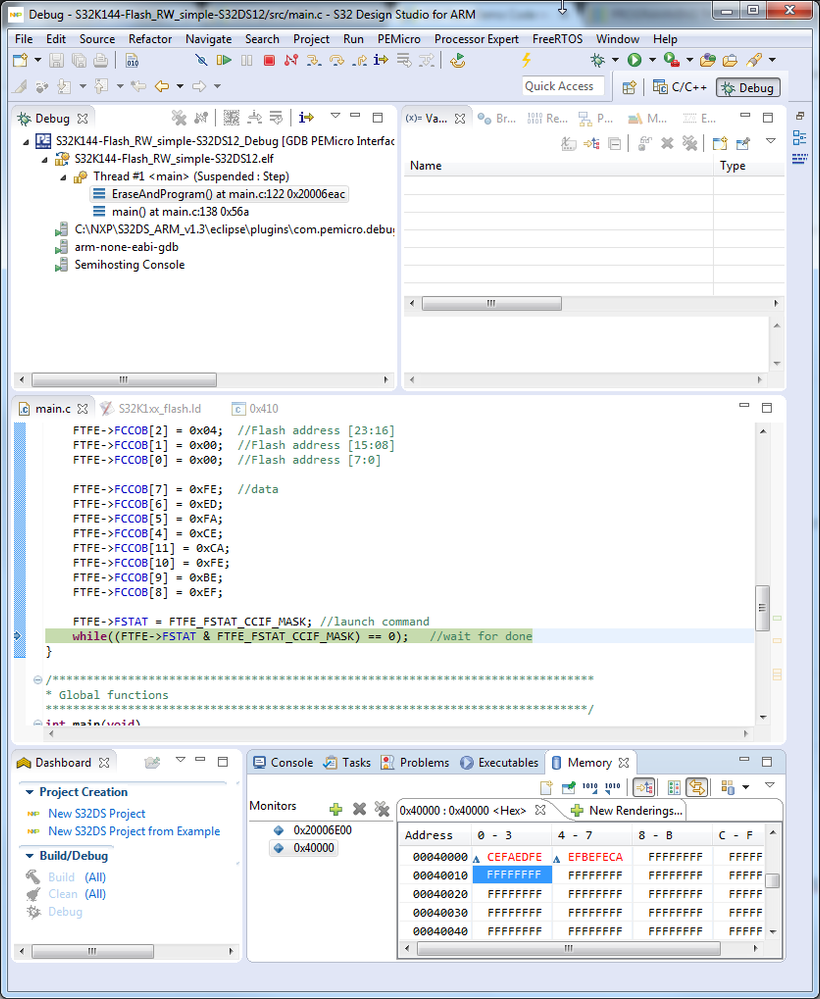This screenshot has width=820, height=999.
Task: Switch to the C/C++ perspective
Action: (680, 87)
